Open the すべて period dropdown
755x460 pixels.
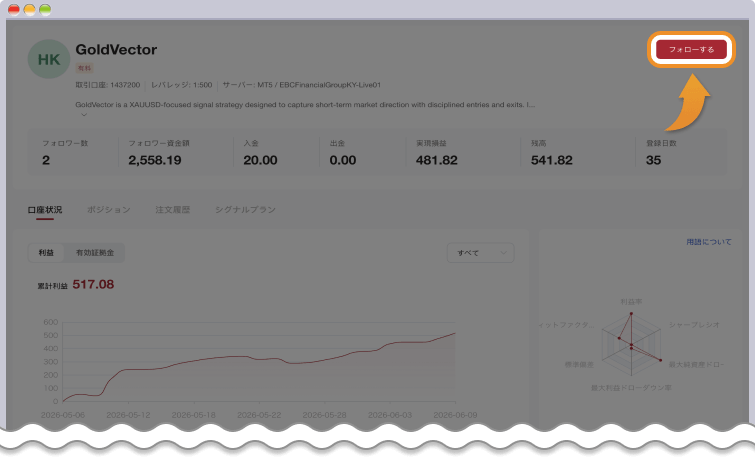point(481,253)
